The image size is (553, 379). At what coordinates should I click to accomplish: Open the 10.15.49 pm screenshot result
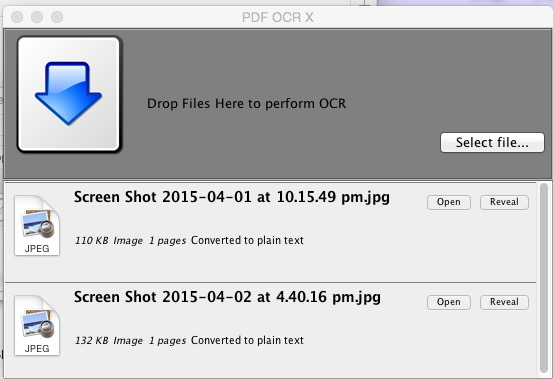click(x=449, y=202)
